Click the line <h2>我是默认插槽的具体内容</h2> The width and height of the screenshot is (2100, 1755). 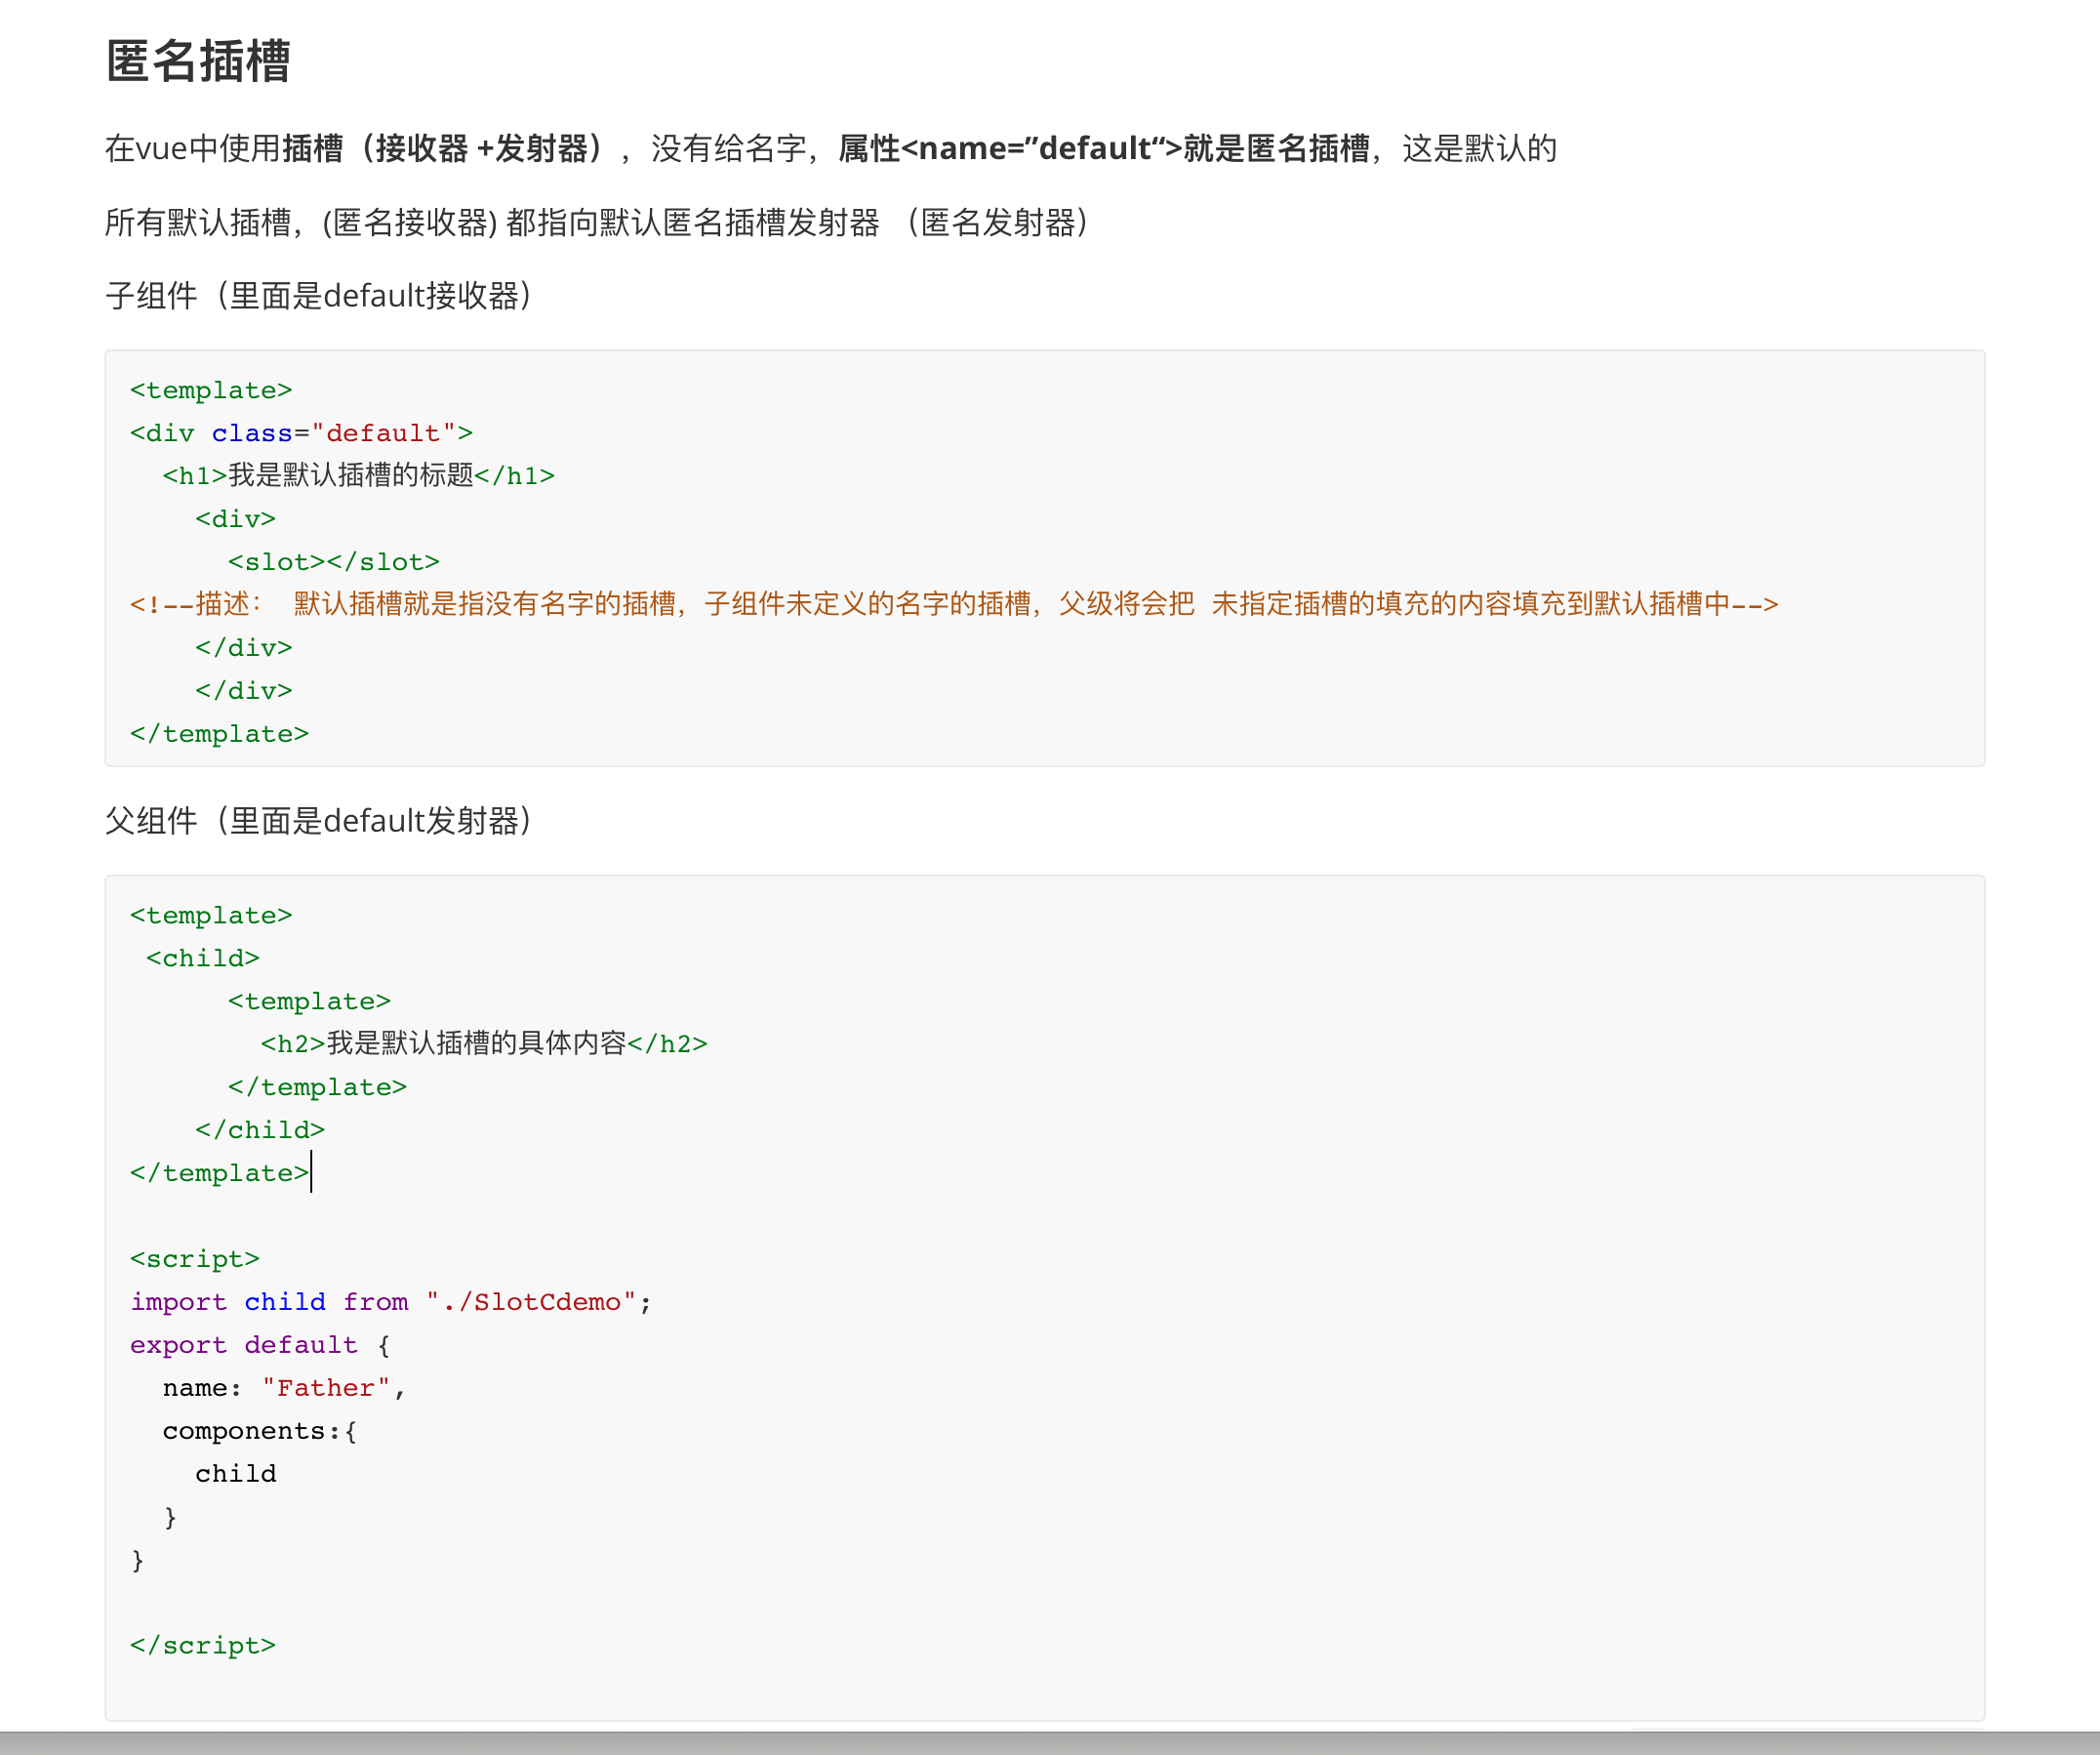(x=484, y=1044)
